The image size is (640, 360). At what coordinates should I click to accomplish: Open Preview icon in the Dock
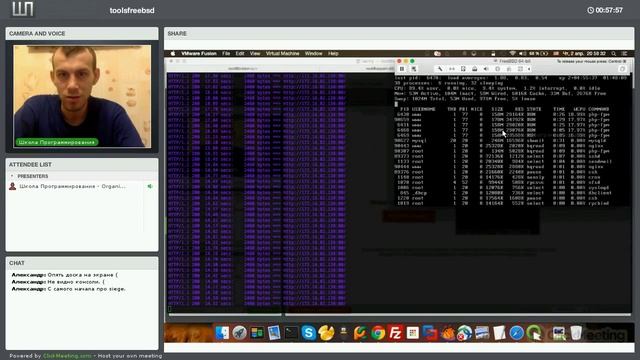tap(274, 333)
